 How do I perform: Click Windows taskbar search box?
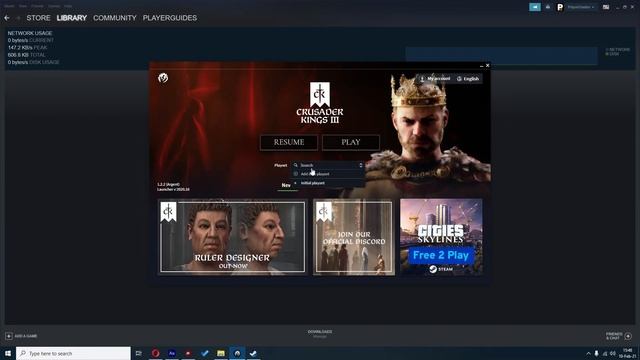[73, 353]
